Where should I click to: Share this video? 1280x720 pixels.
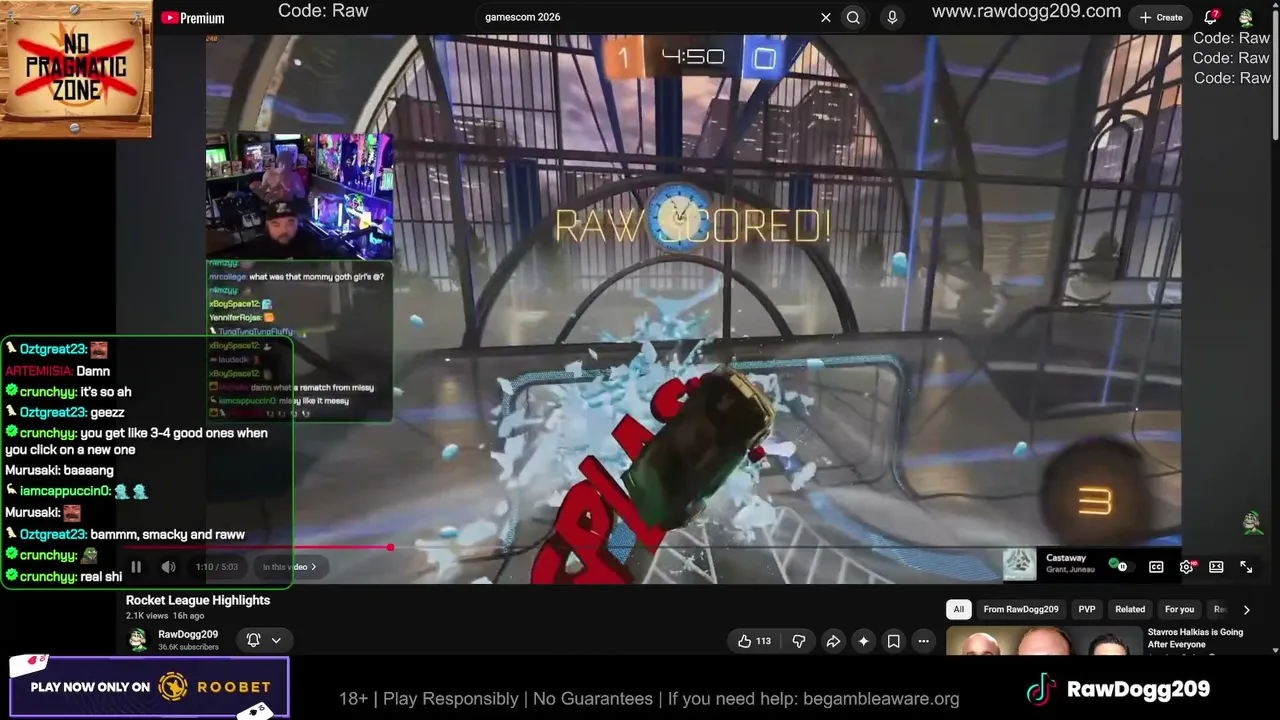(832, 641)
